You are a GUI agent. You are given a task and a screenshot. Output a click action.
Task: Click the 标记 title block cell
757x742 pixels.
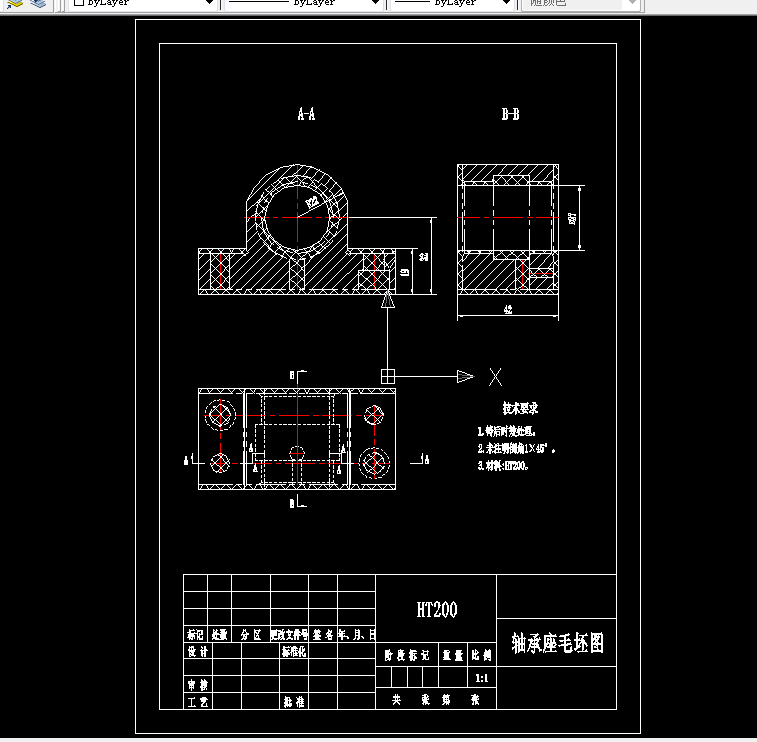(195, 634)
